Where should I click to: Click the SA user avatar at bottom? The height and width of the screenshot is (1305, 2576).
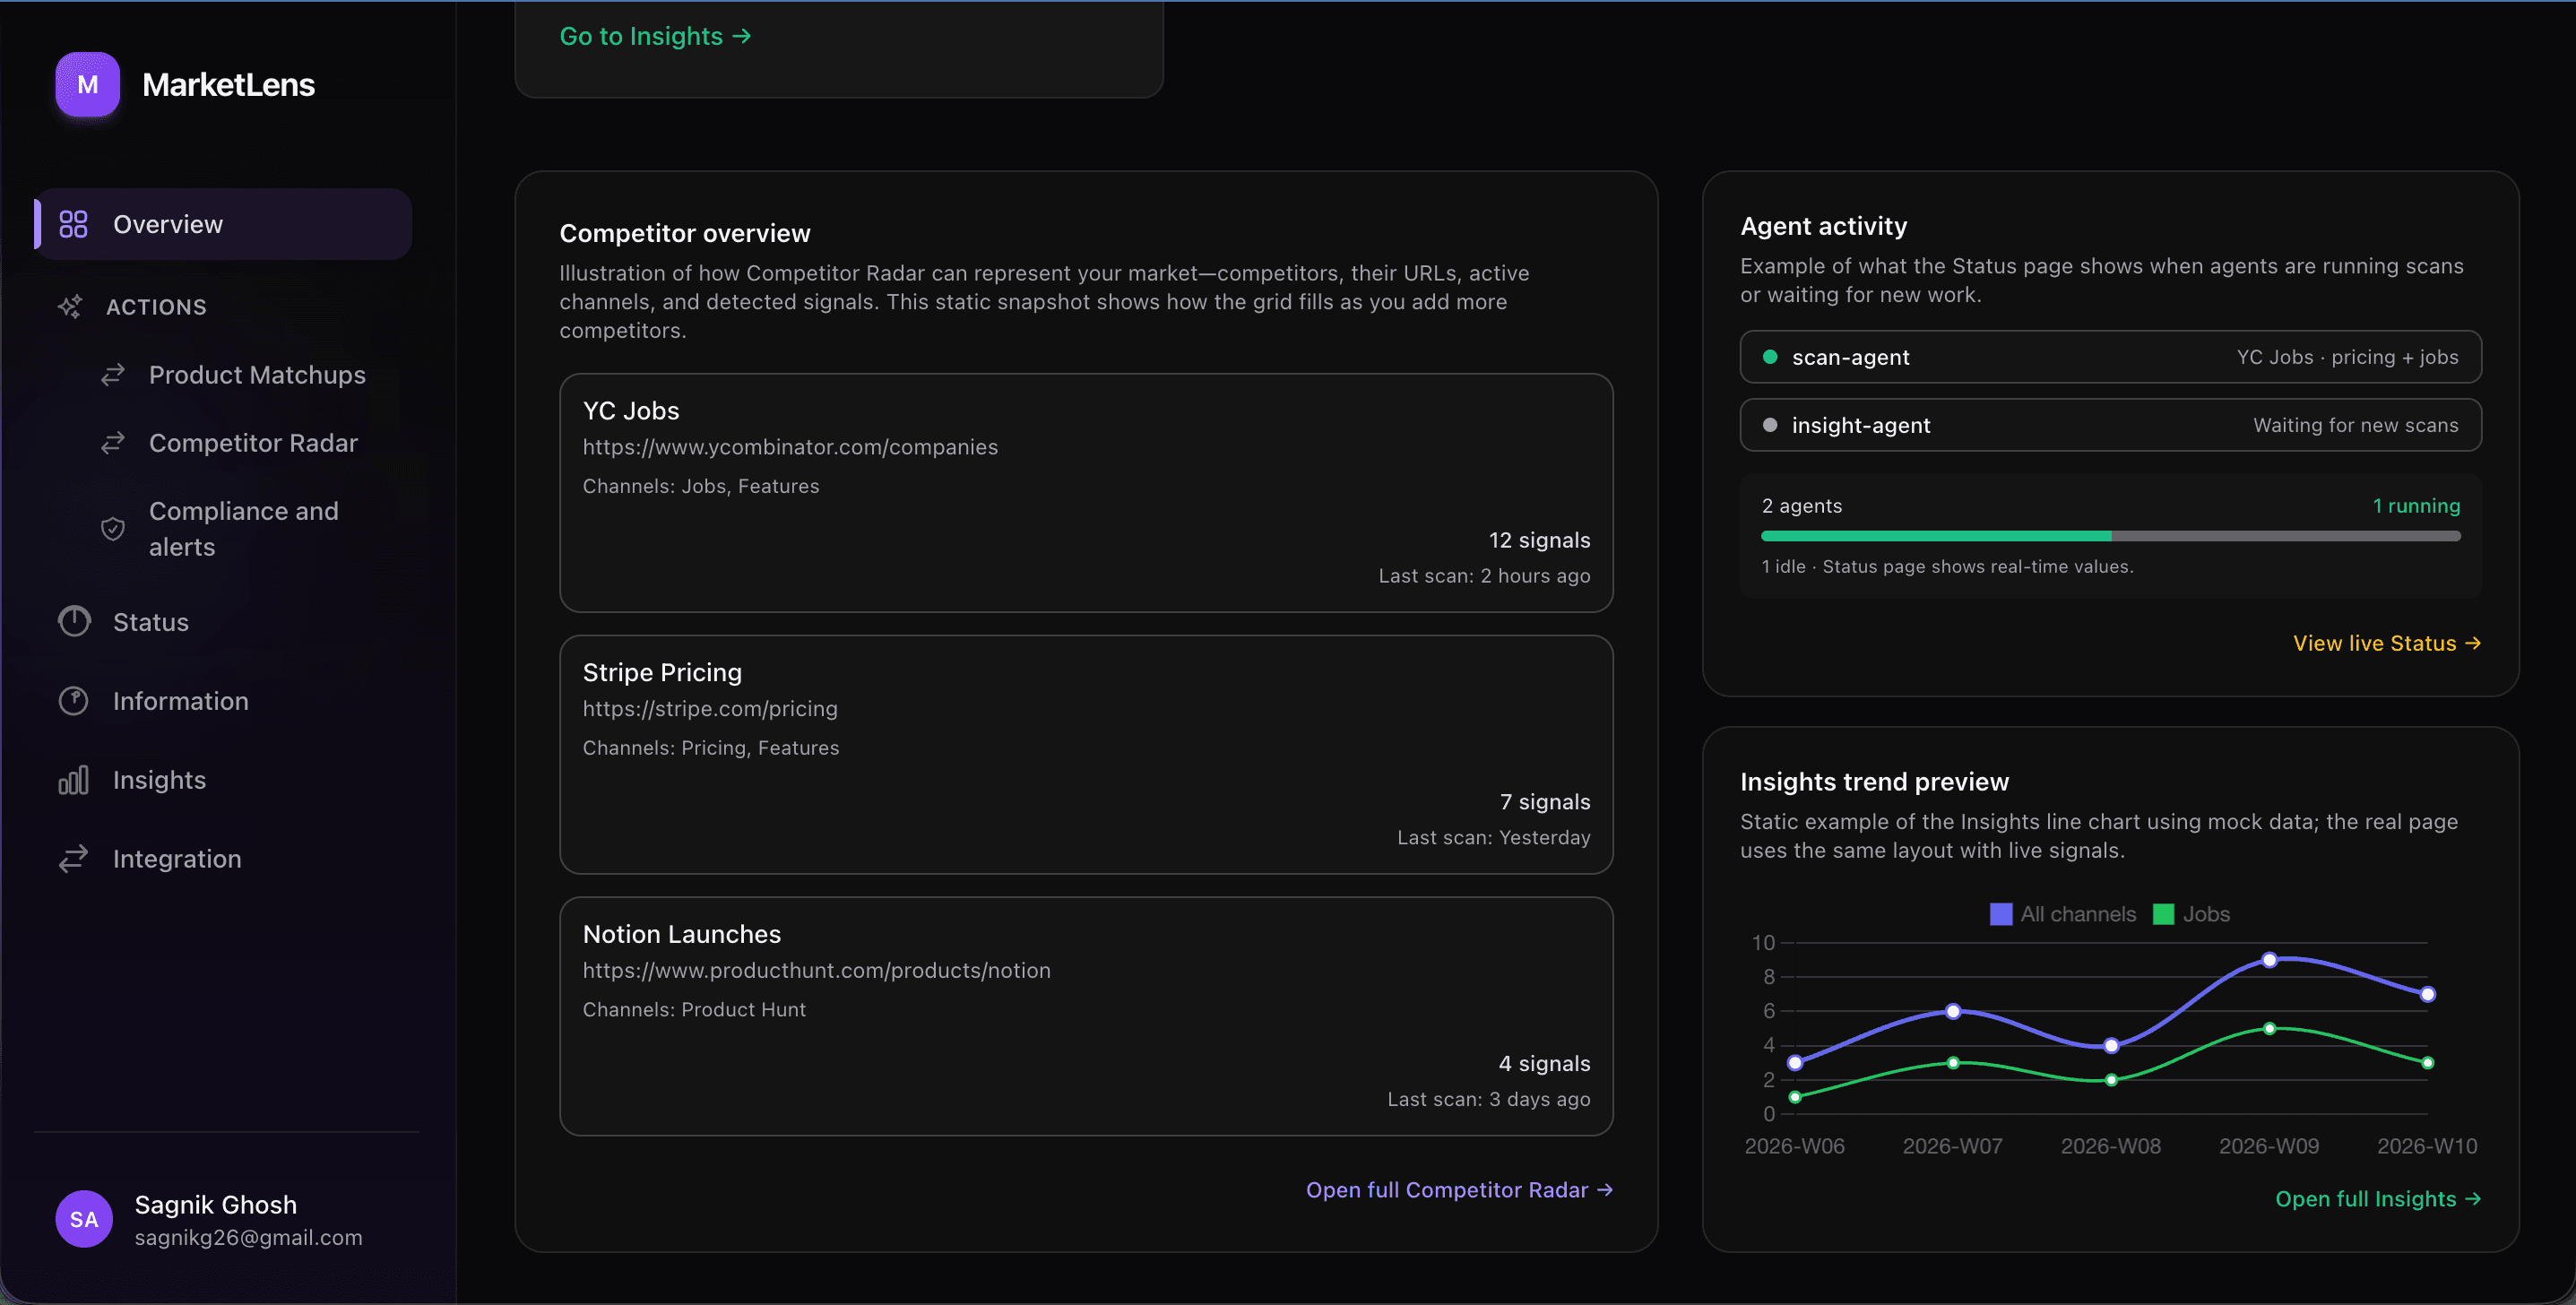[84, 1219]
